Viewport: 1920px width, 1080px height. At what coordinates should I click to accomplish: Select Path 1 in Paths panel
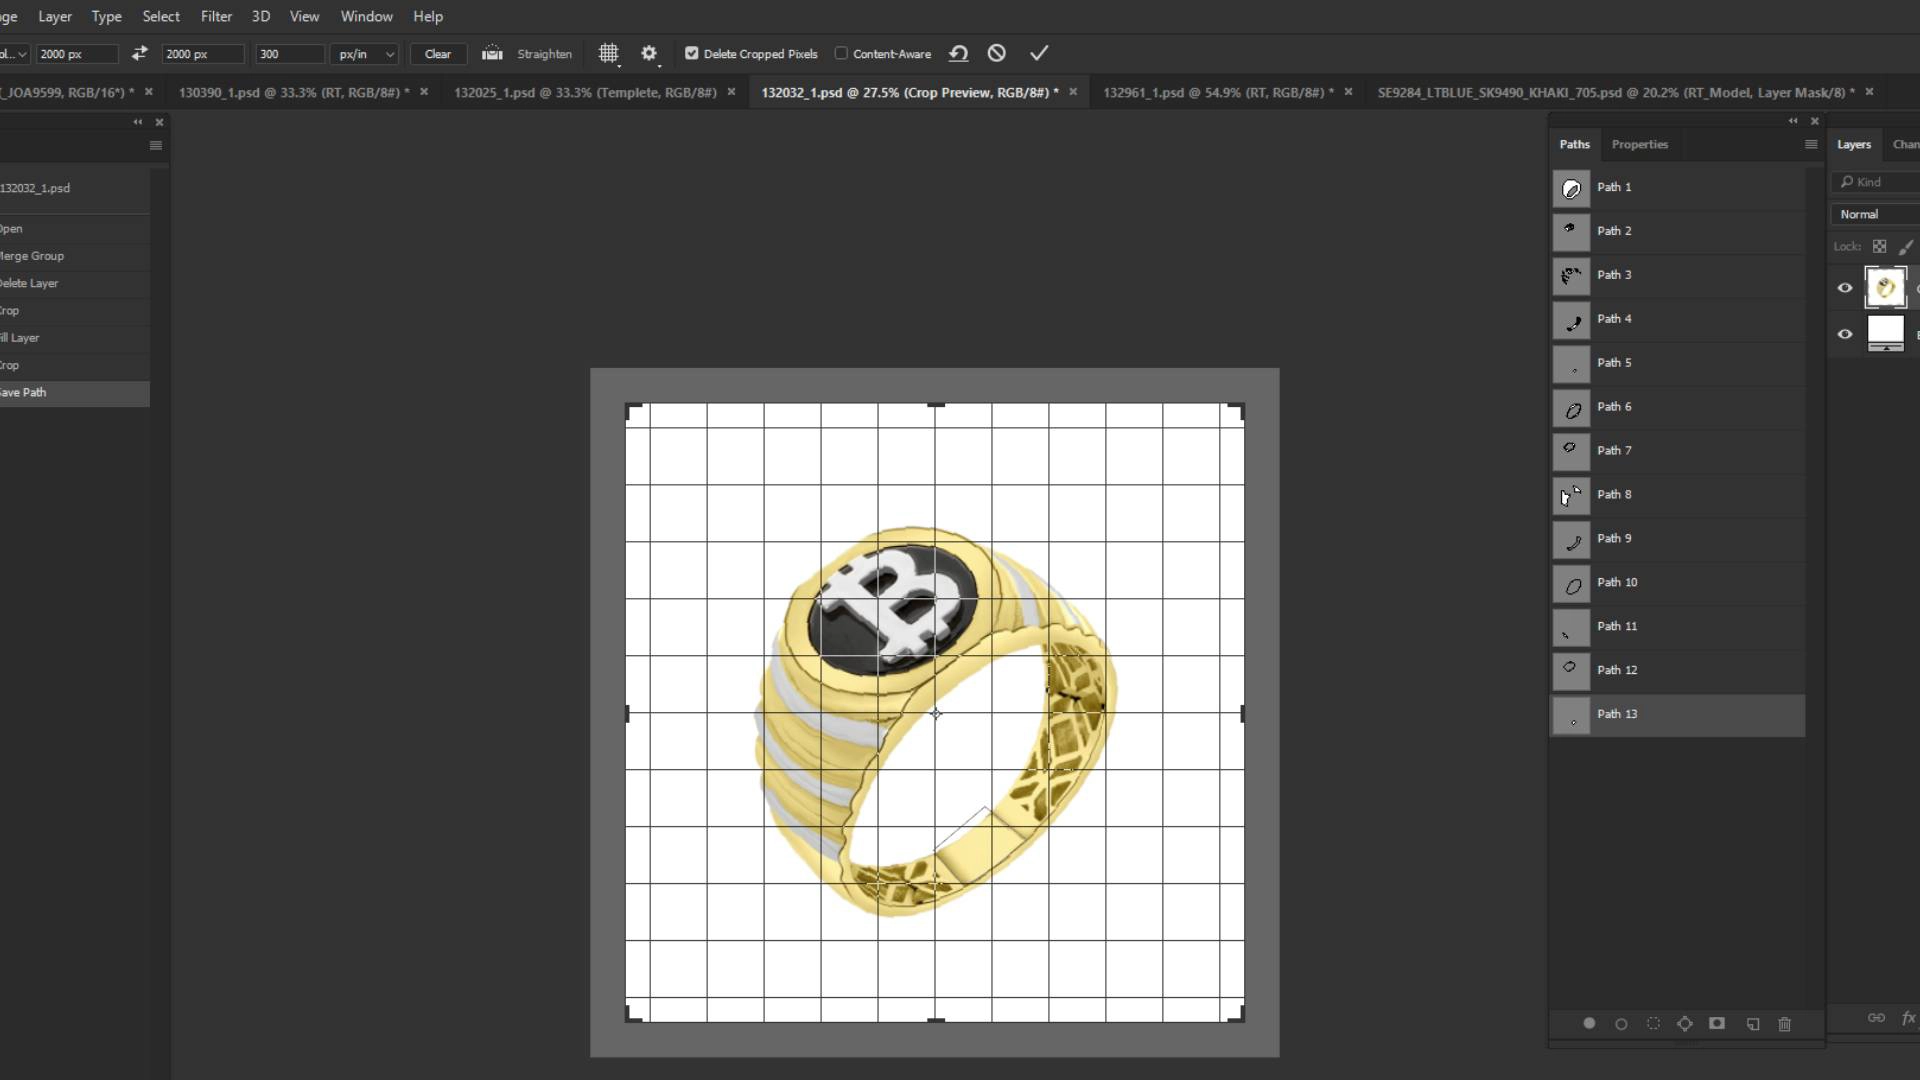click(1678, 188)
